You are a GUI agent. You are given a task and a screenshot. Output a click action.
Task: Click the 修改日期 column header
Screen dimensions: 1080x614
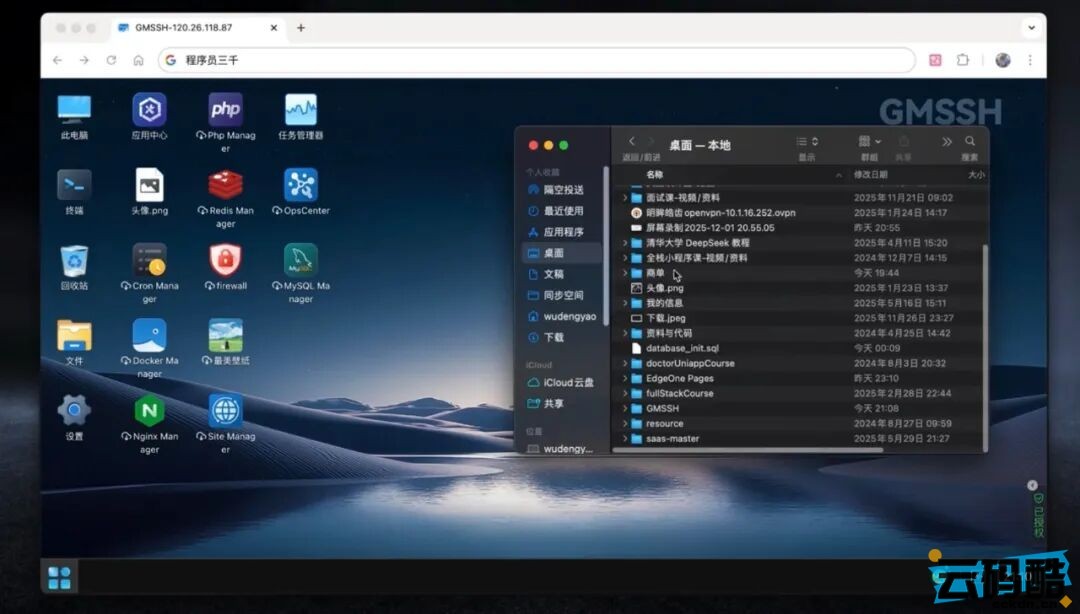(x=870, y=175)
